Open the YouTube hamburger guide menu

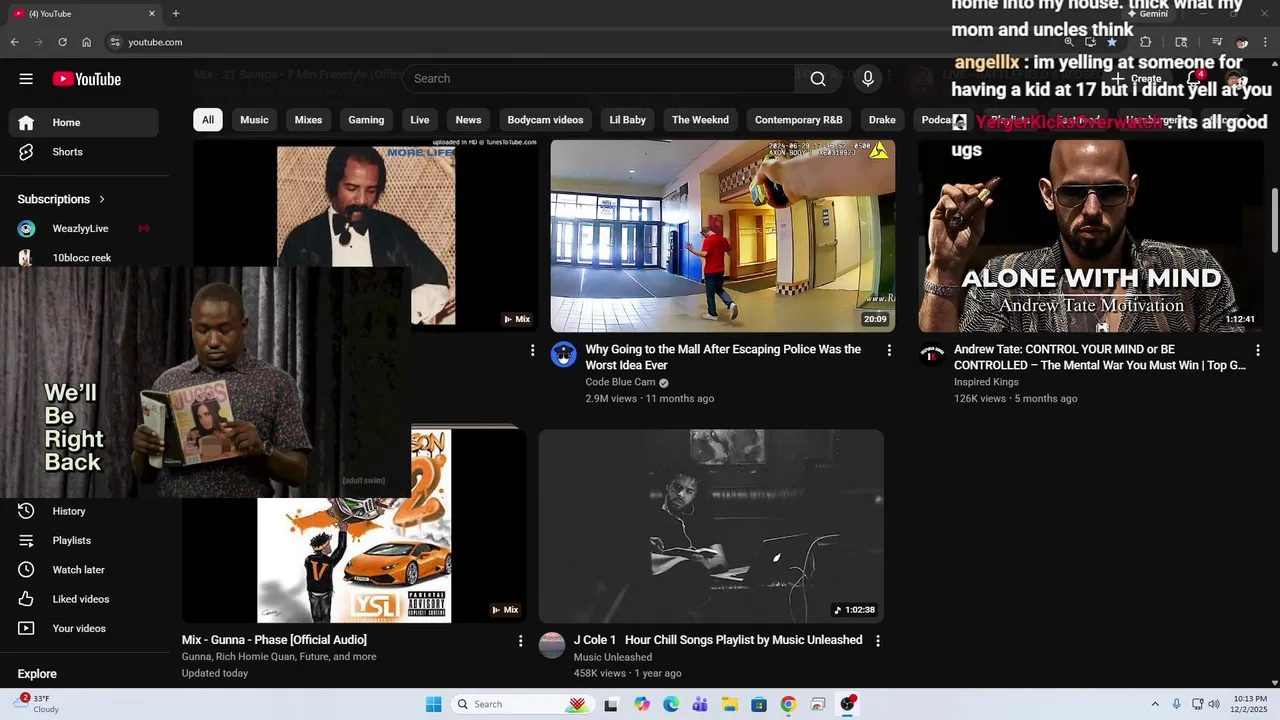pyautogui.click(x=26, y=79)
